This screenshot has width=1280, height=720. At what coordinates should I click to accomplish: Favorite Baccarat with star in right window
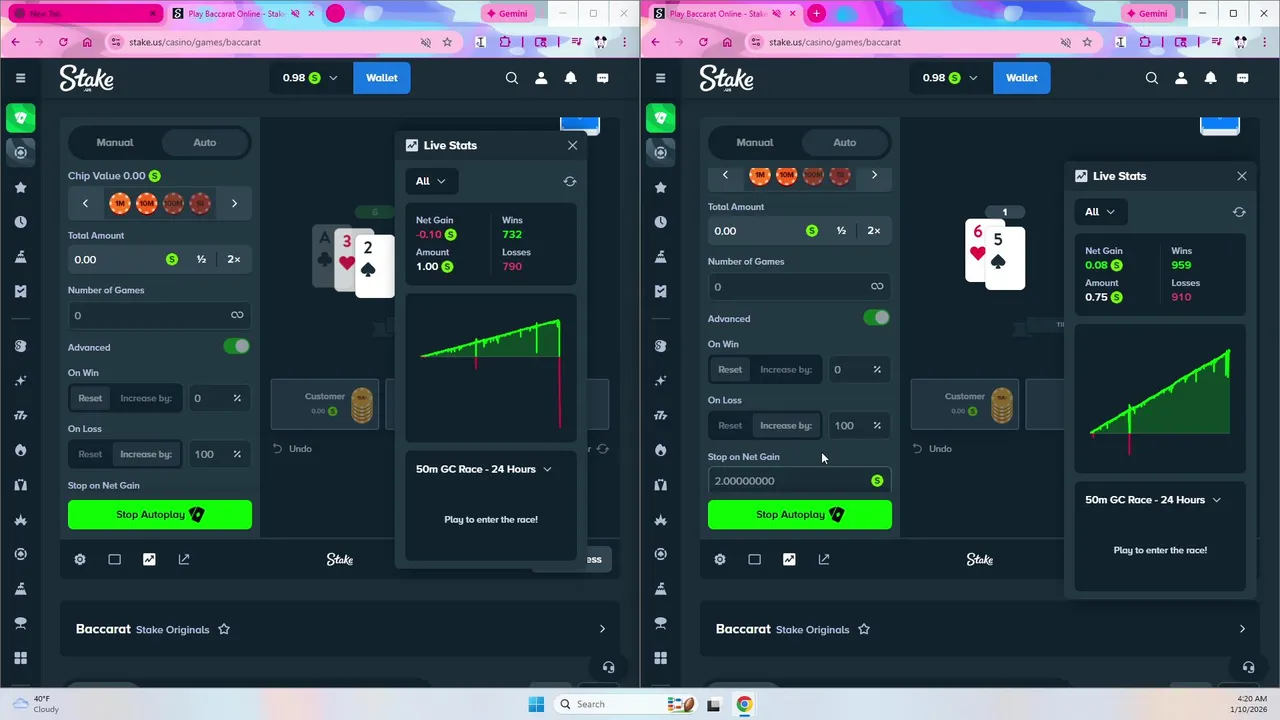pyautogui.click(x=864, y=629)
